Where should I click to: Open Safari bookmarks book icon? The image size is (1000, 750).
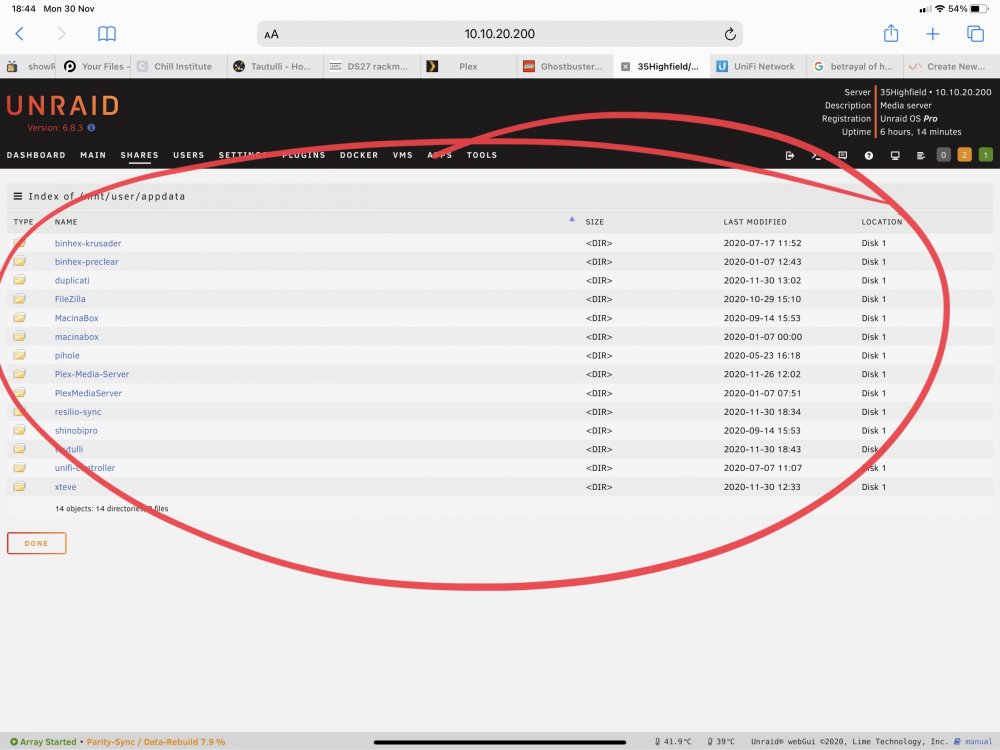tap(107, 34)
